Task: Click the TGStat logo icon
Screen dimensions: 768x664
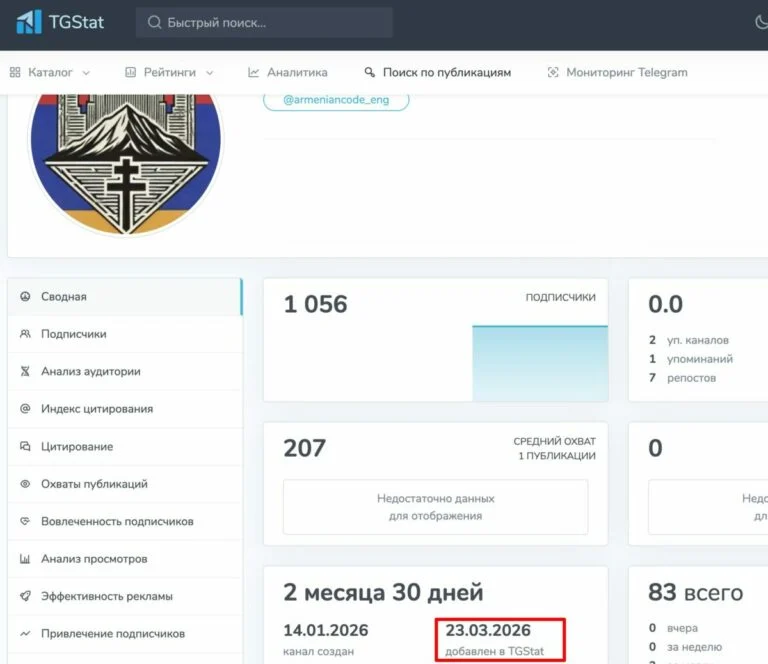Action: 28,21
